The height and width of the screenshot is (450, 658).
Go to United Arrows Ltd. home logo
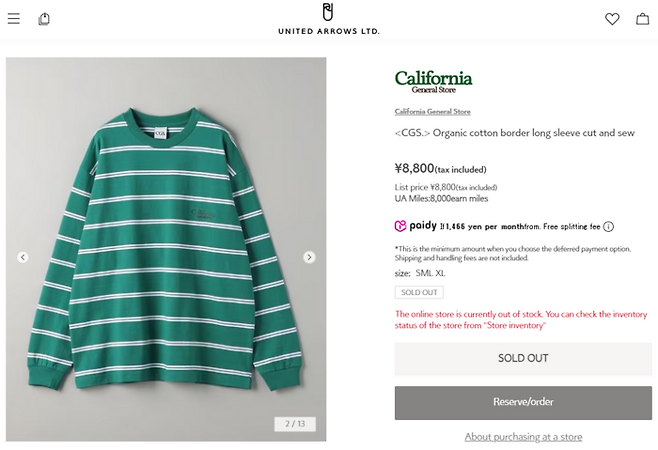(329, 19)
